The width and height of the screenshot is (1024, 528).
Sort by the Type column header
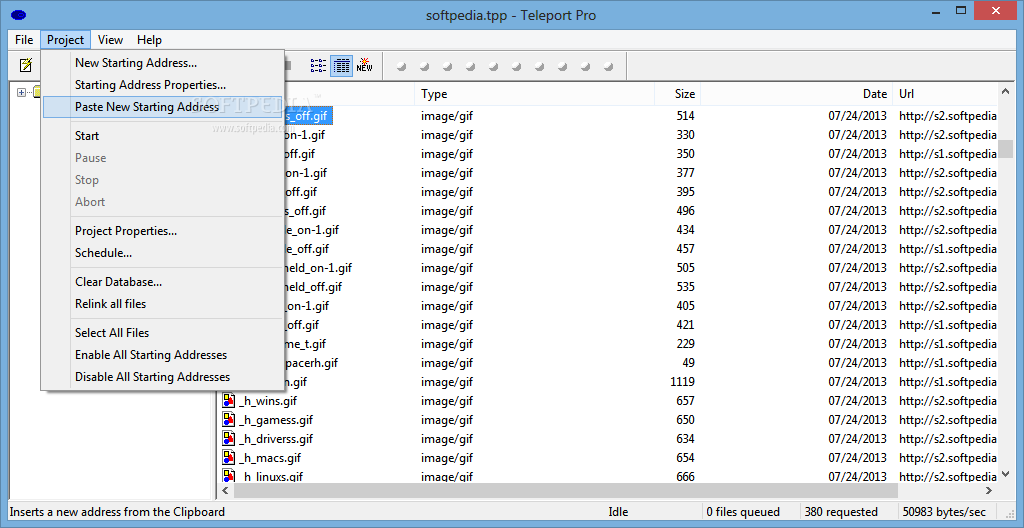[535, 94]
